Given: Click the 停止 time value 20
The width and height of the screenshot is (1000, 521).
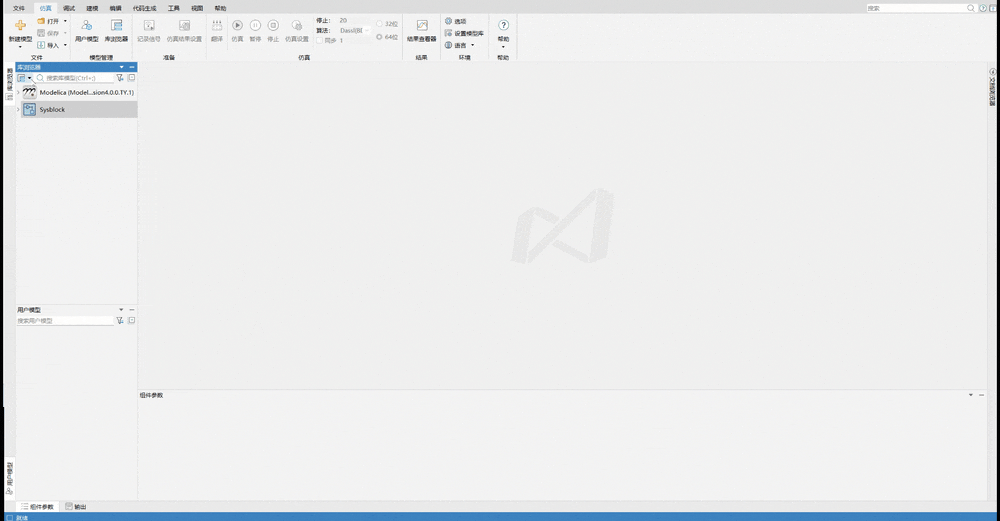Looking at the screenshot, I should pyautogui.click(x=343, y=20).
